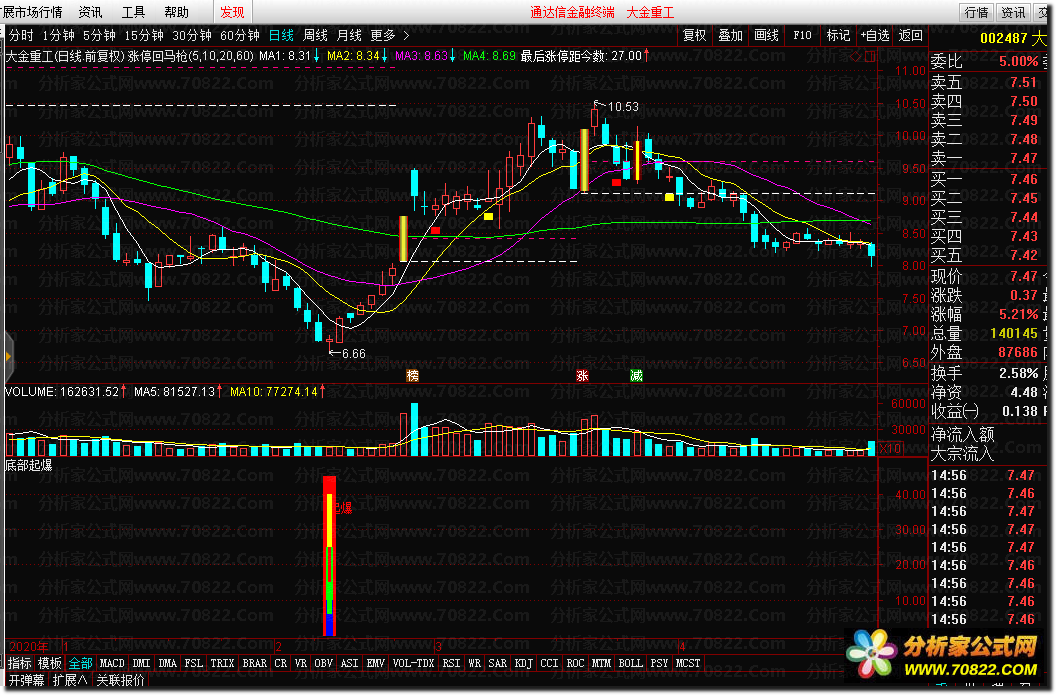Click the X10 scale label in volume panel
Viewport: 1057px width, 695px height.
point(890,448)
